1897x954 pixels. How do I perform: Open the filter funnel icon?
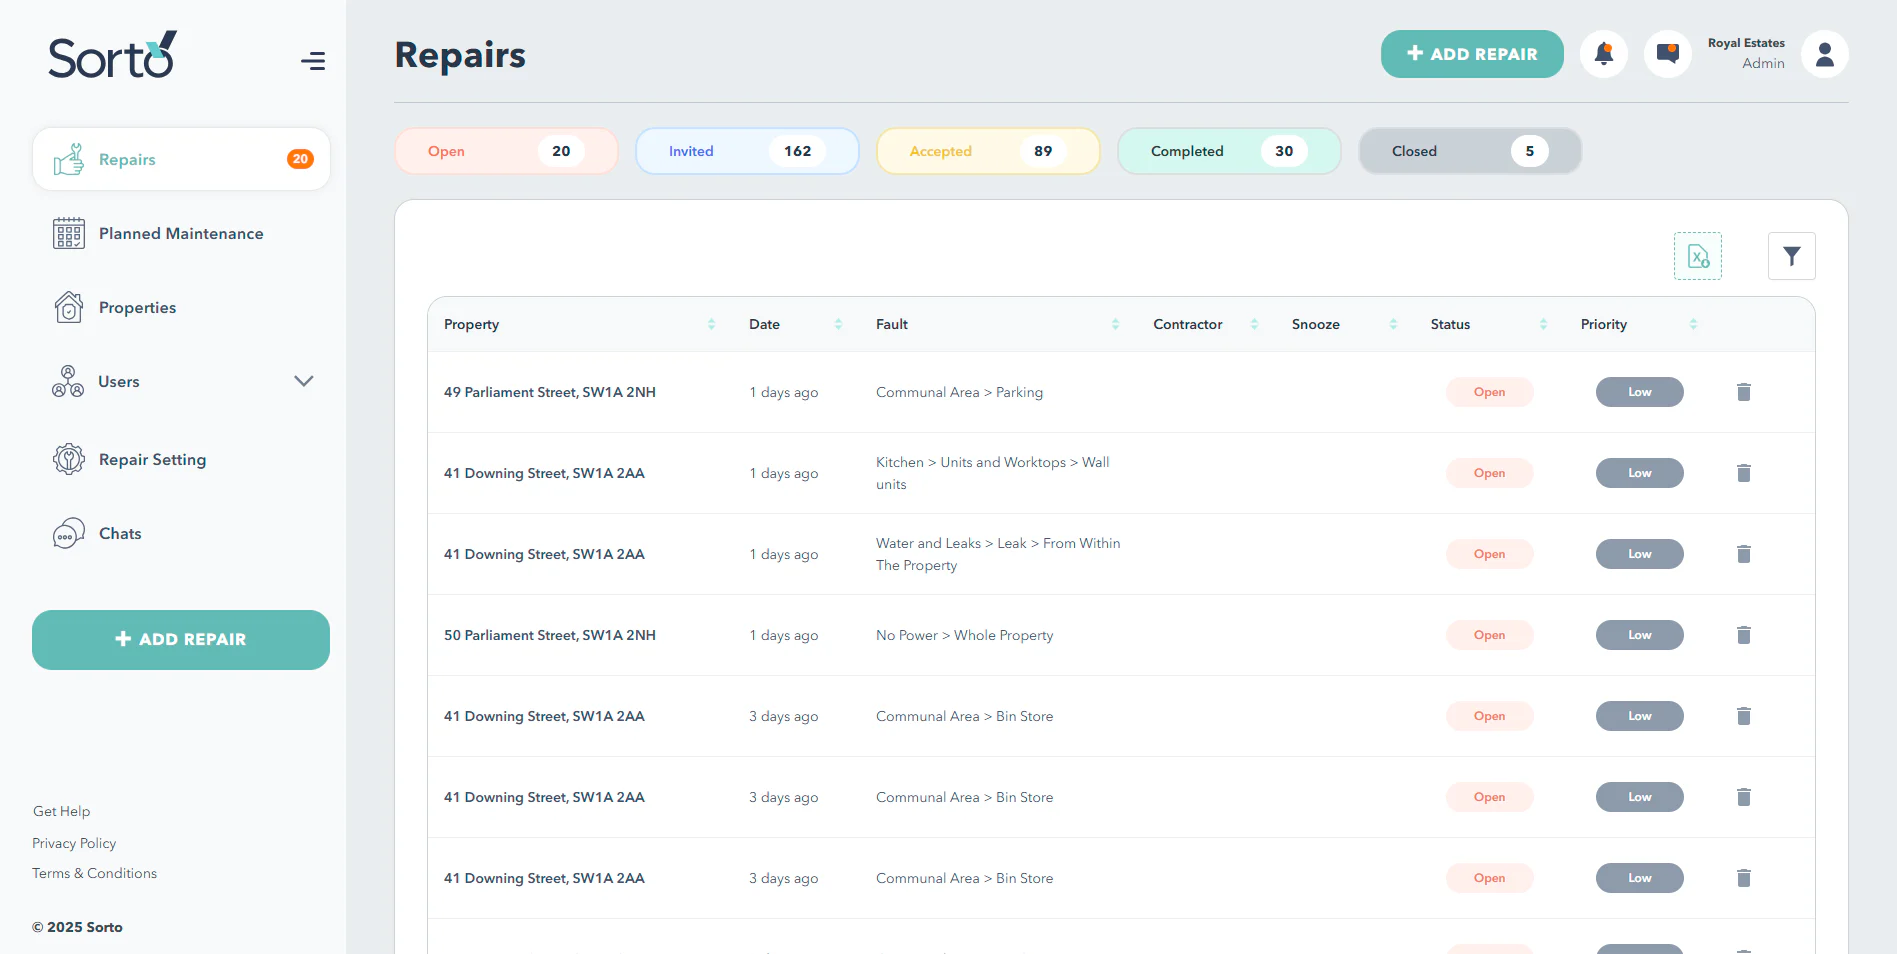[1791, 256]
